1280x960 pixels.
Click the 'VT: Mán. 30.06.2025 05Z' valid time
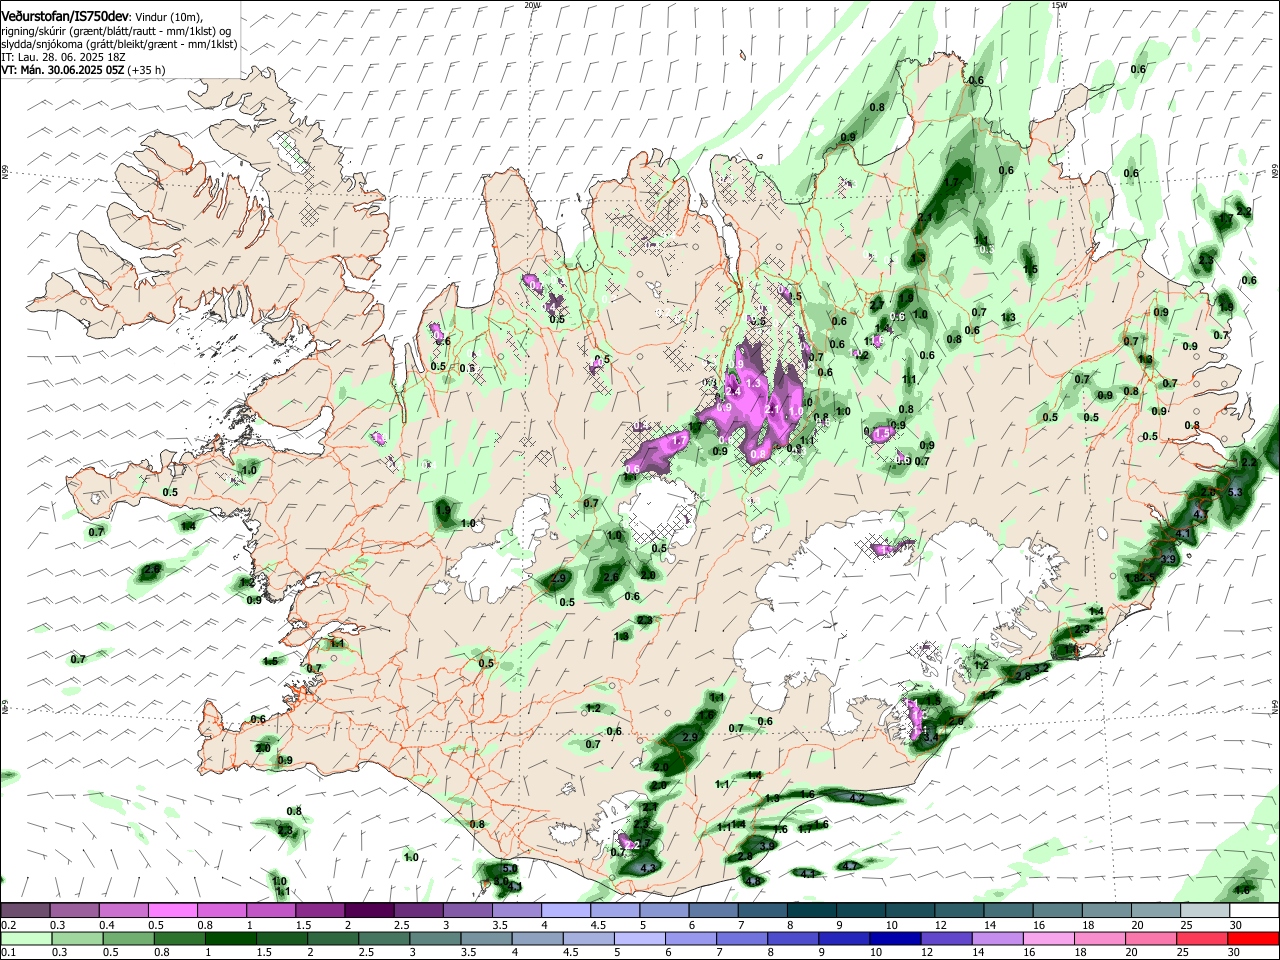(62, 70)
